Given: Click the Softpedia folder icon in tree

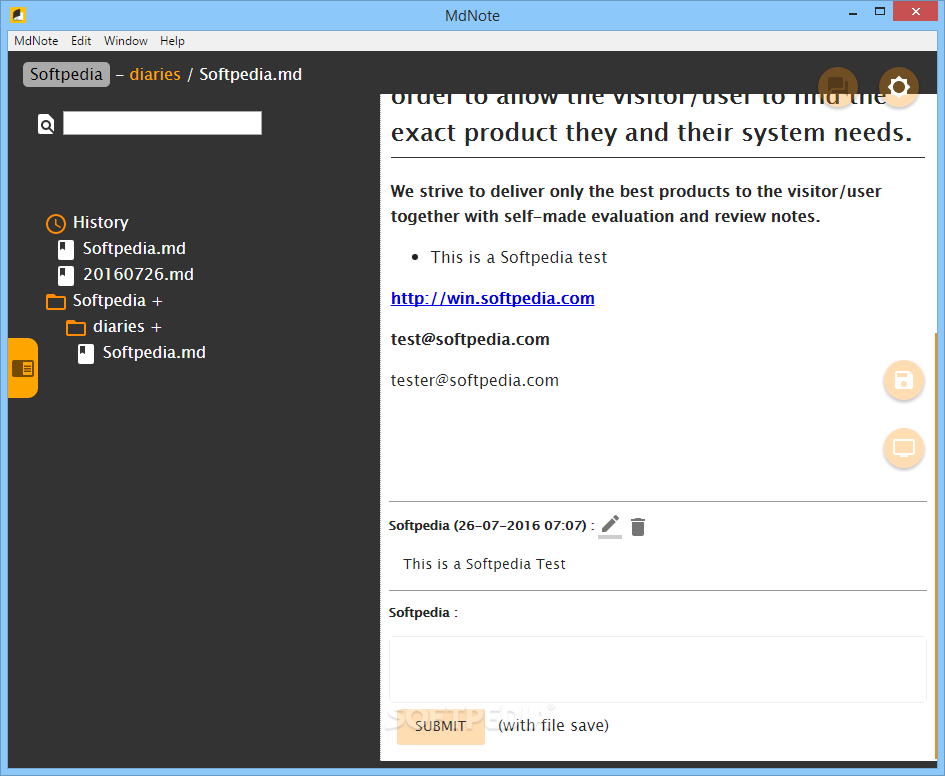Looking at the screenshot, I should (56, 301).
